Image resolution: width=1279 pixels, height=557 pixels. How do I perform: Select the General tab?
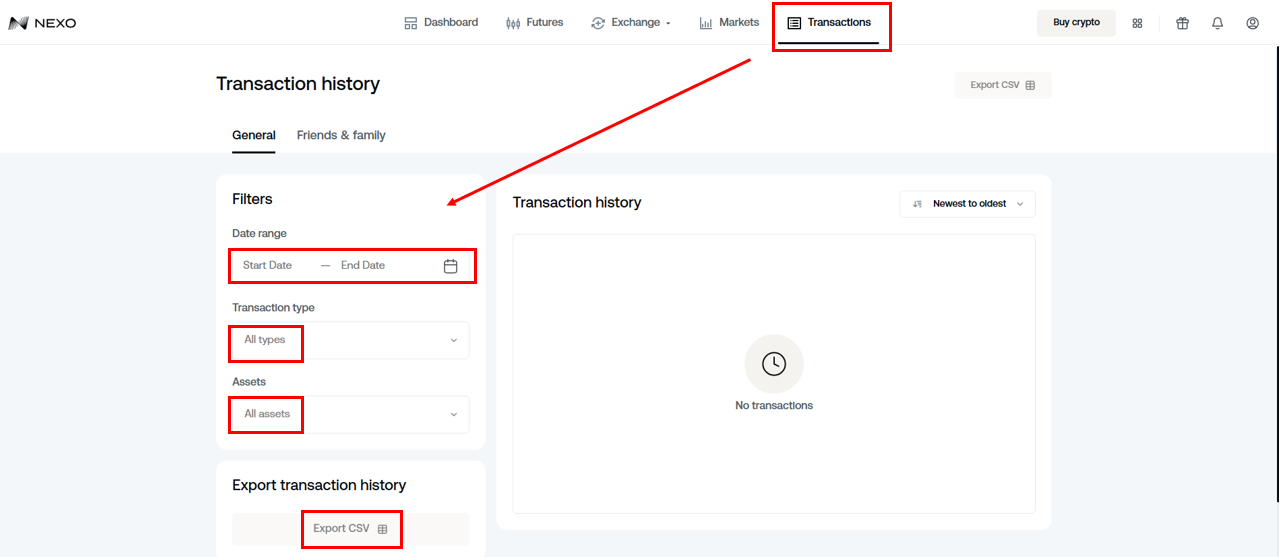254,135
